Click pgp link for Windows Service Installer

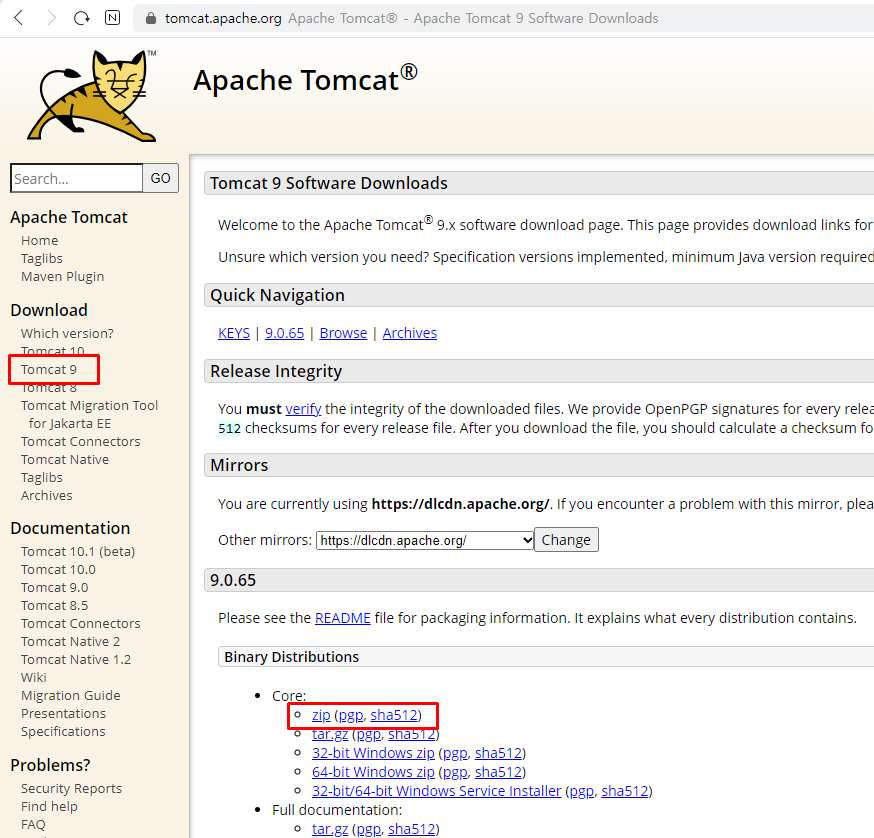click(581, 791)
